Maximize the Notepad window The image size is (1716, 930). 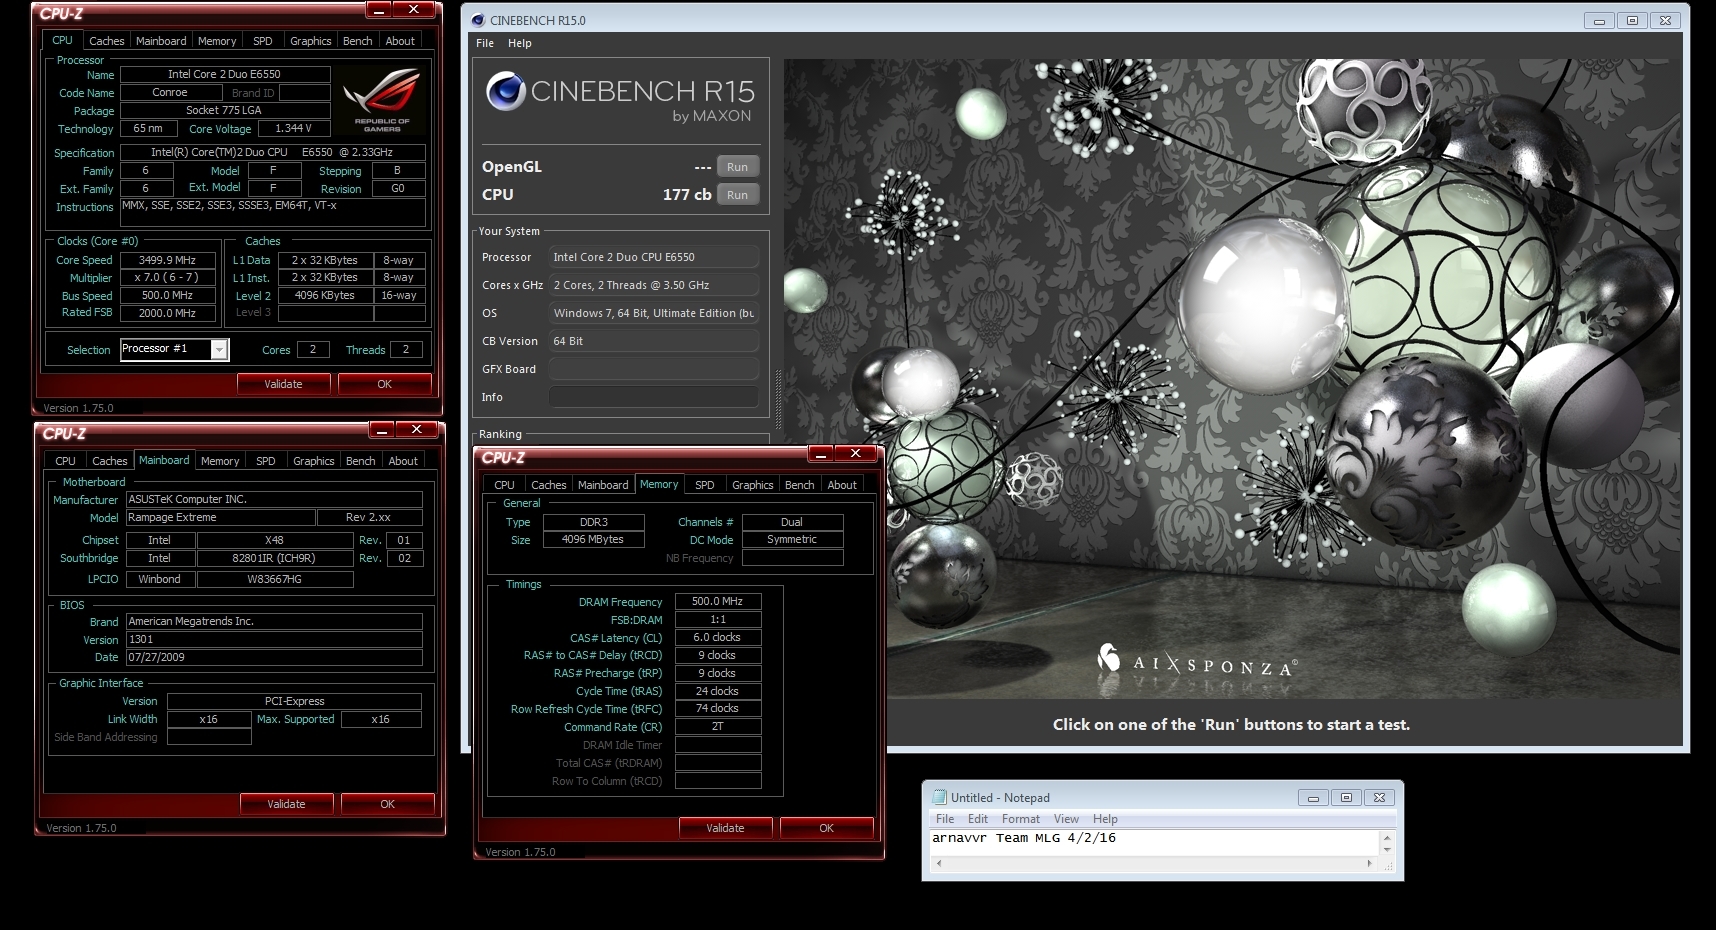[1346, 797]
